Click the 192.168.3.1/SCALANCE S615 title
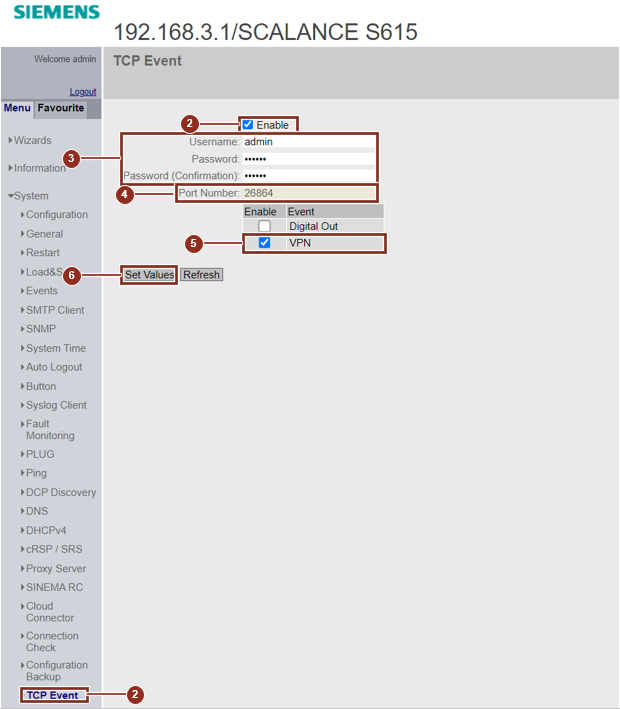Image resolution: width=620 pixels, height=709 pixels. coord(265,32)
